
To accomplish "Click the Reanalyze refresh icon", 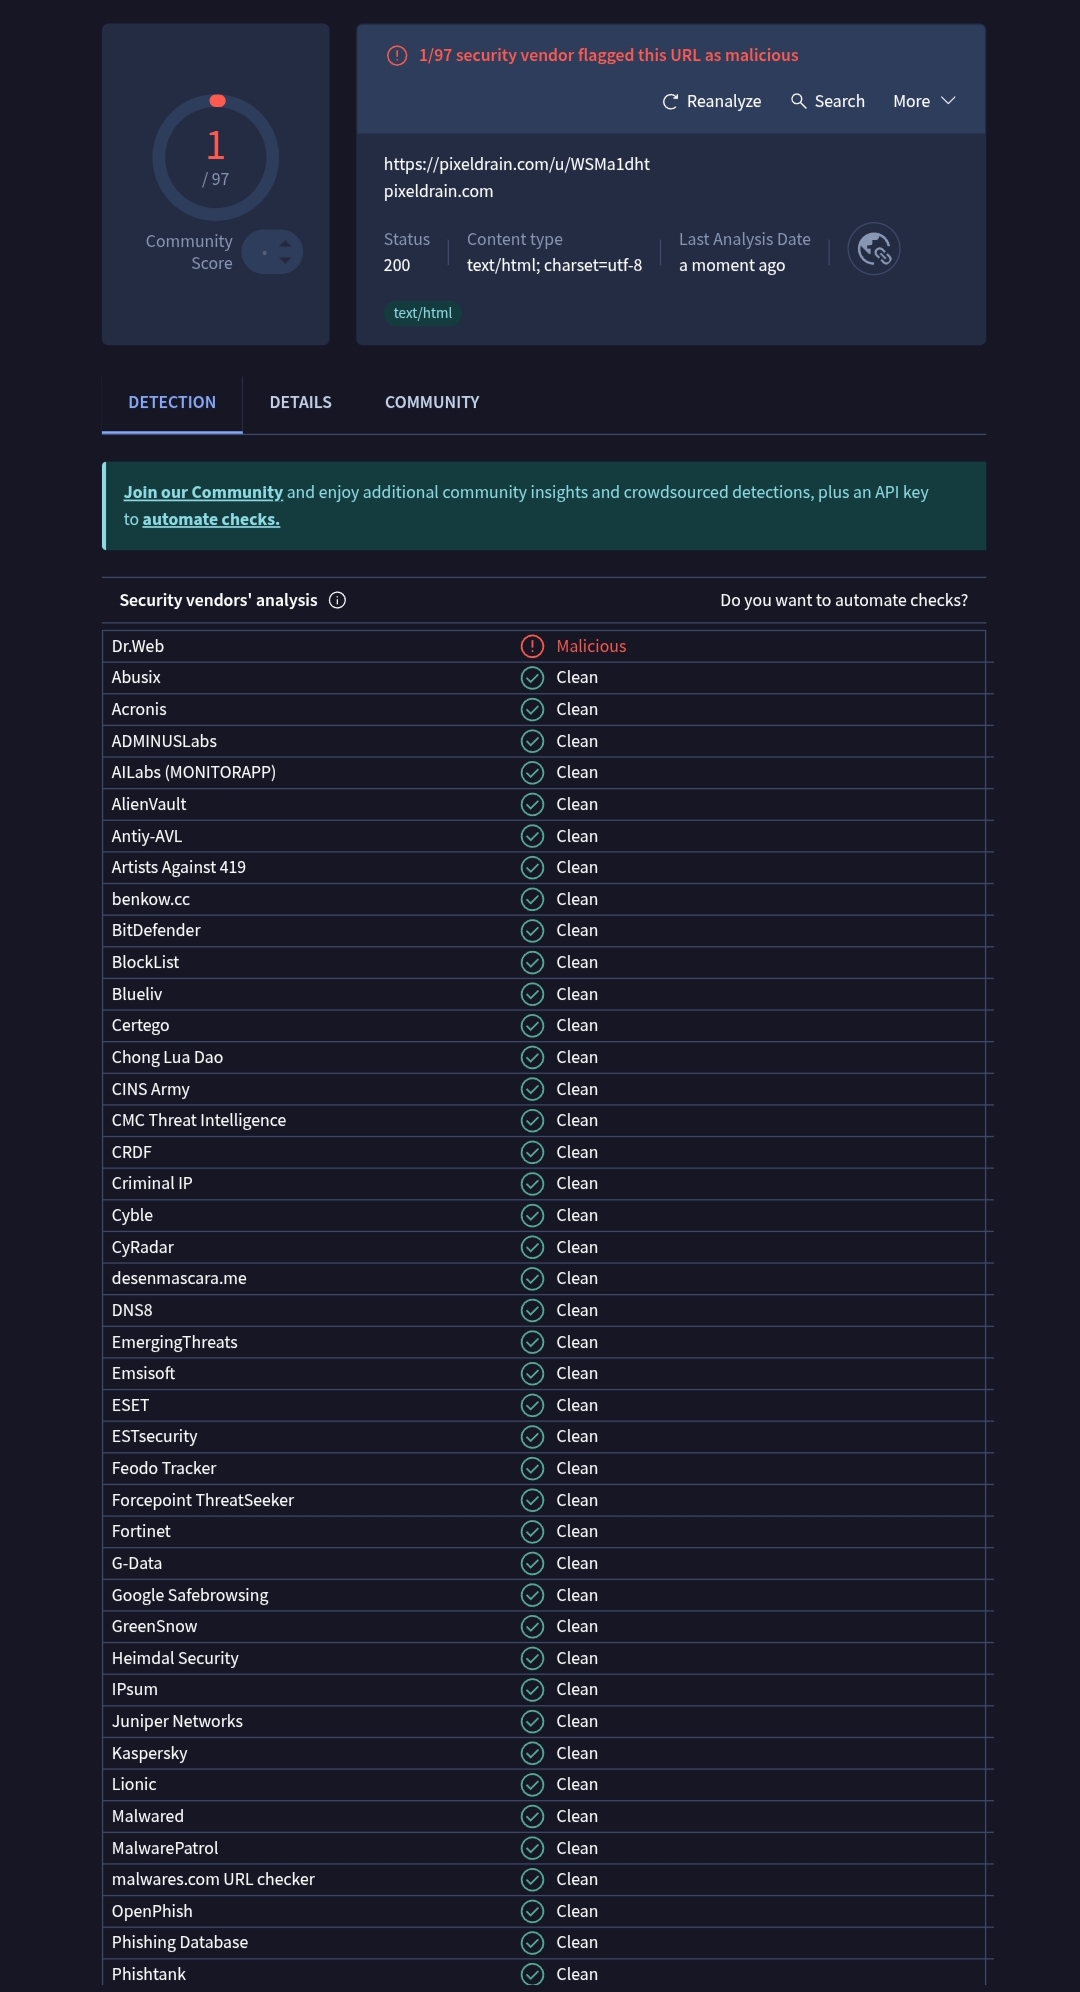I will (x=670, y=102).
